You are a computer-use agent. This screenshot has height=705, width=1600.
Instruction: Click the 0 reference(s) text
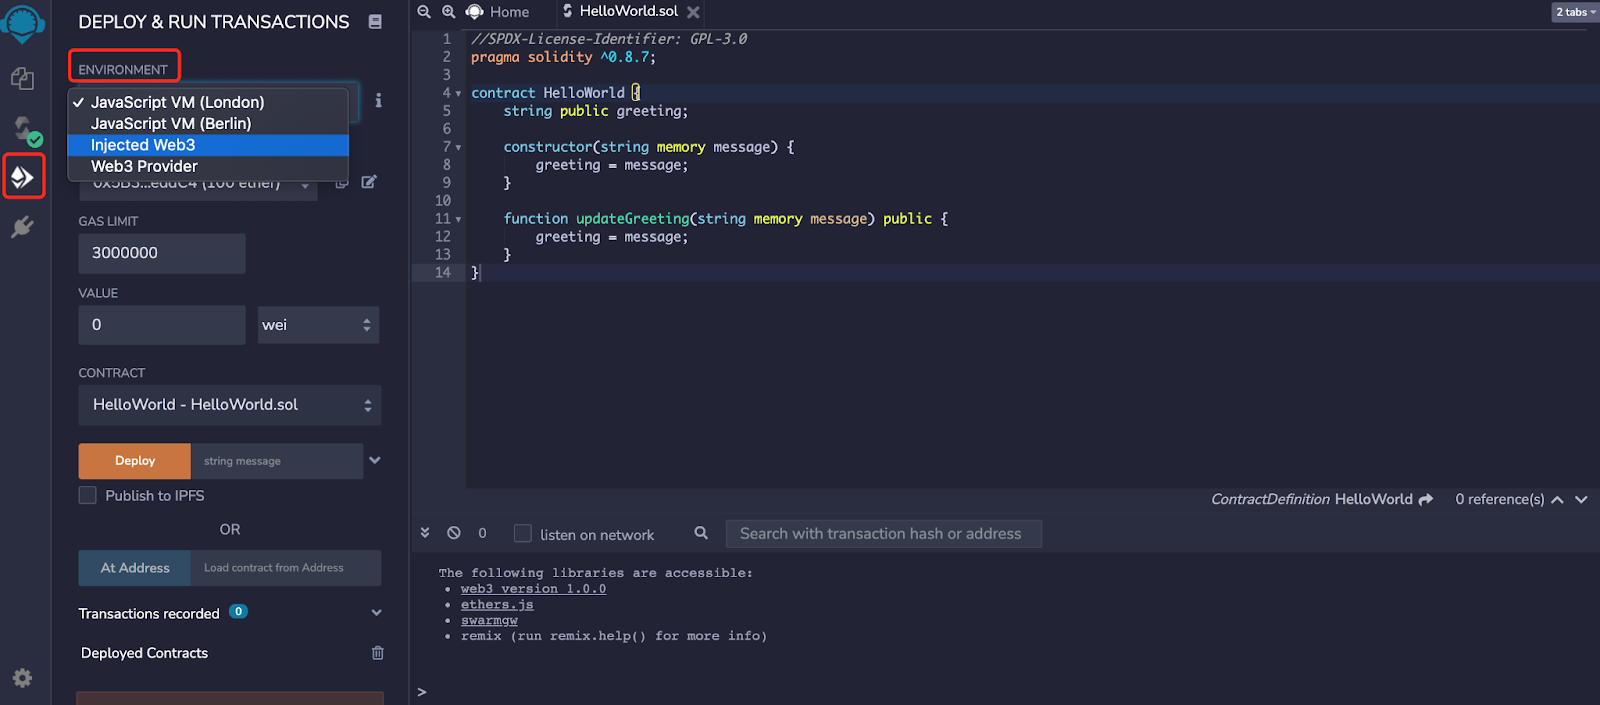pos(1499,499)
